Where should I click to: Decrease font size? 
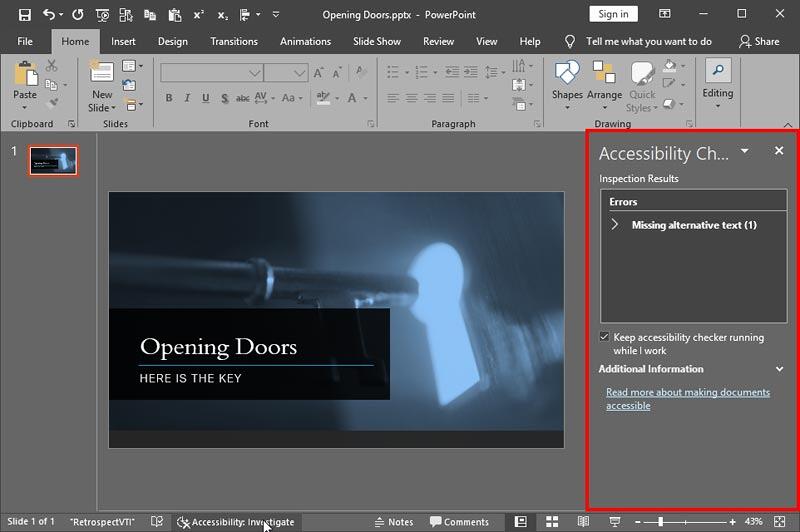[337, 73]
